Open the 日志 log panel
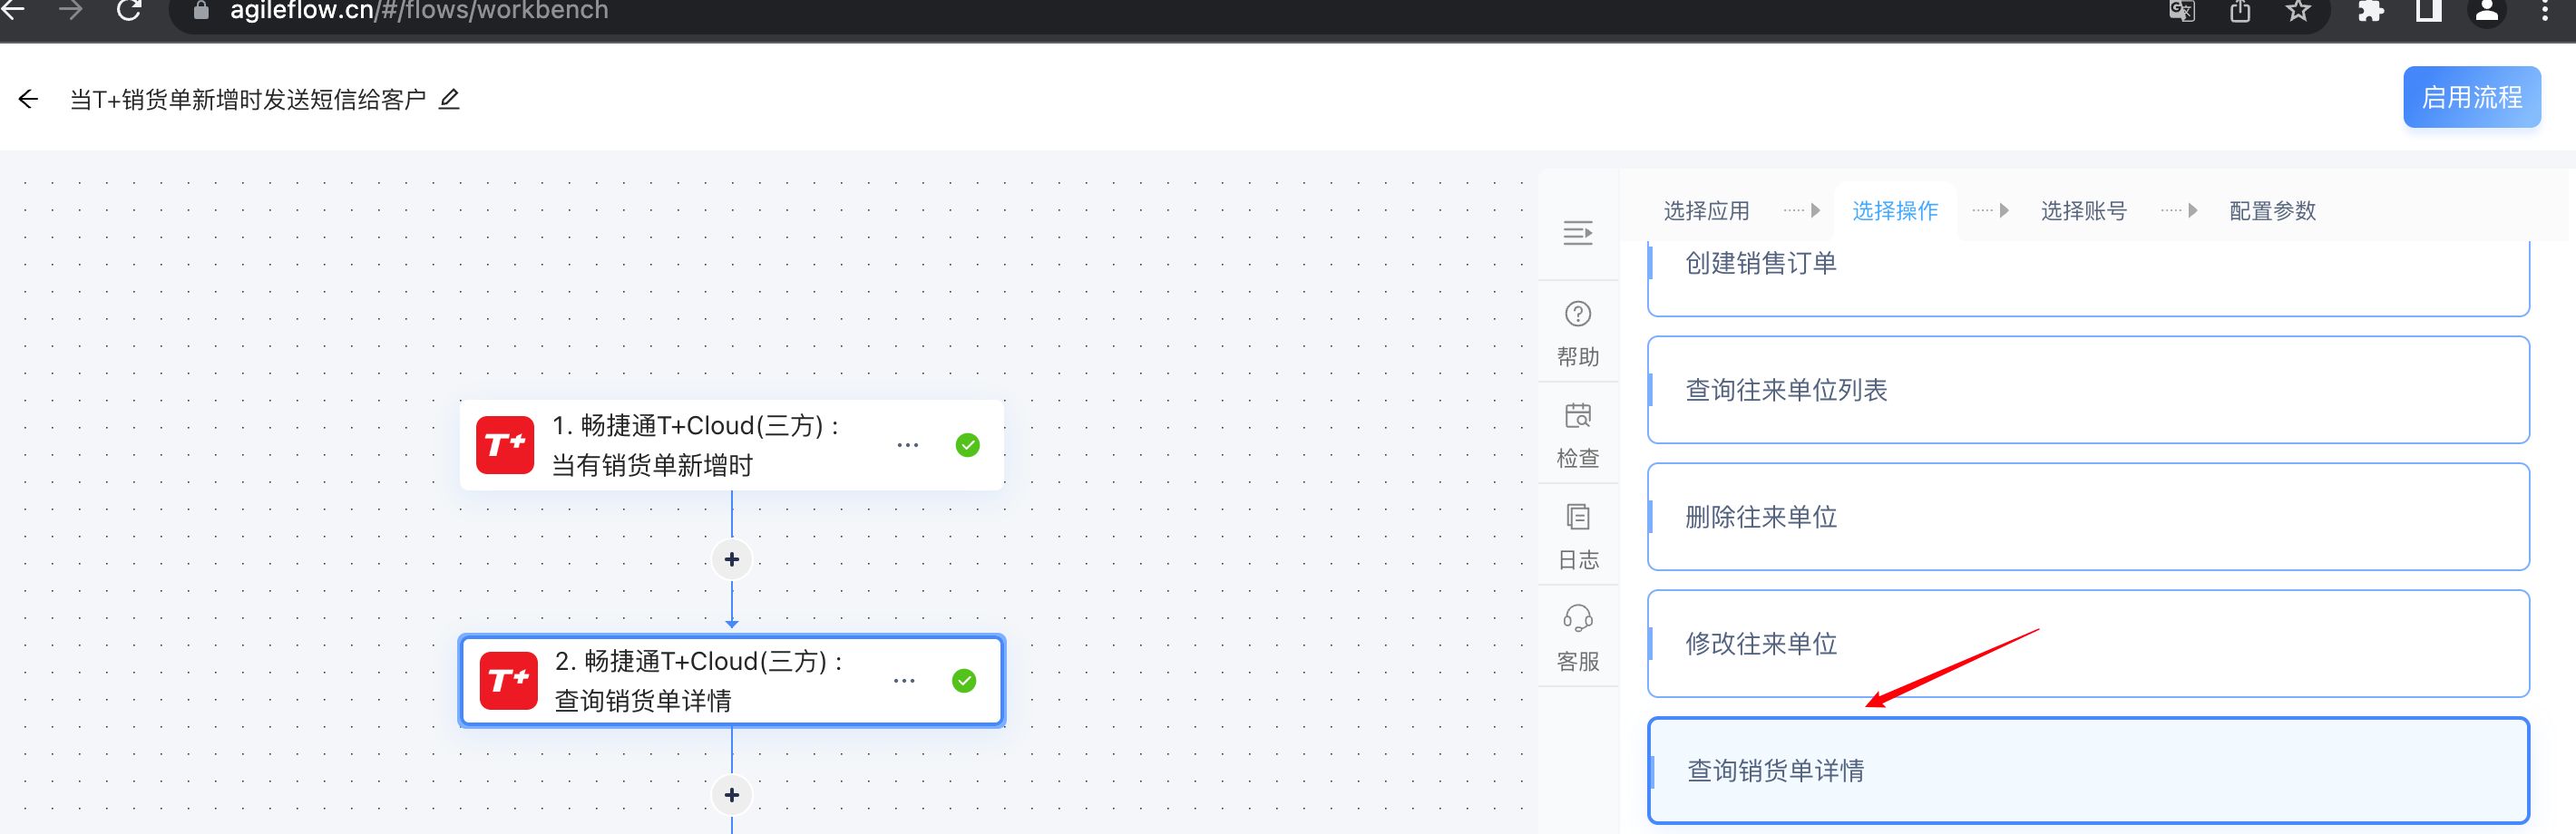 point(1578,536)
